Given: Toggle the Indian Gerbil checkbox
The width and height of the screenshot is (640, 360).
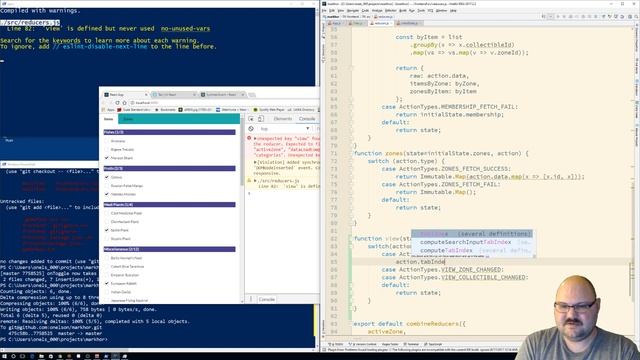Looking at the screenshot, I should coord(107,292).
